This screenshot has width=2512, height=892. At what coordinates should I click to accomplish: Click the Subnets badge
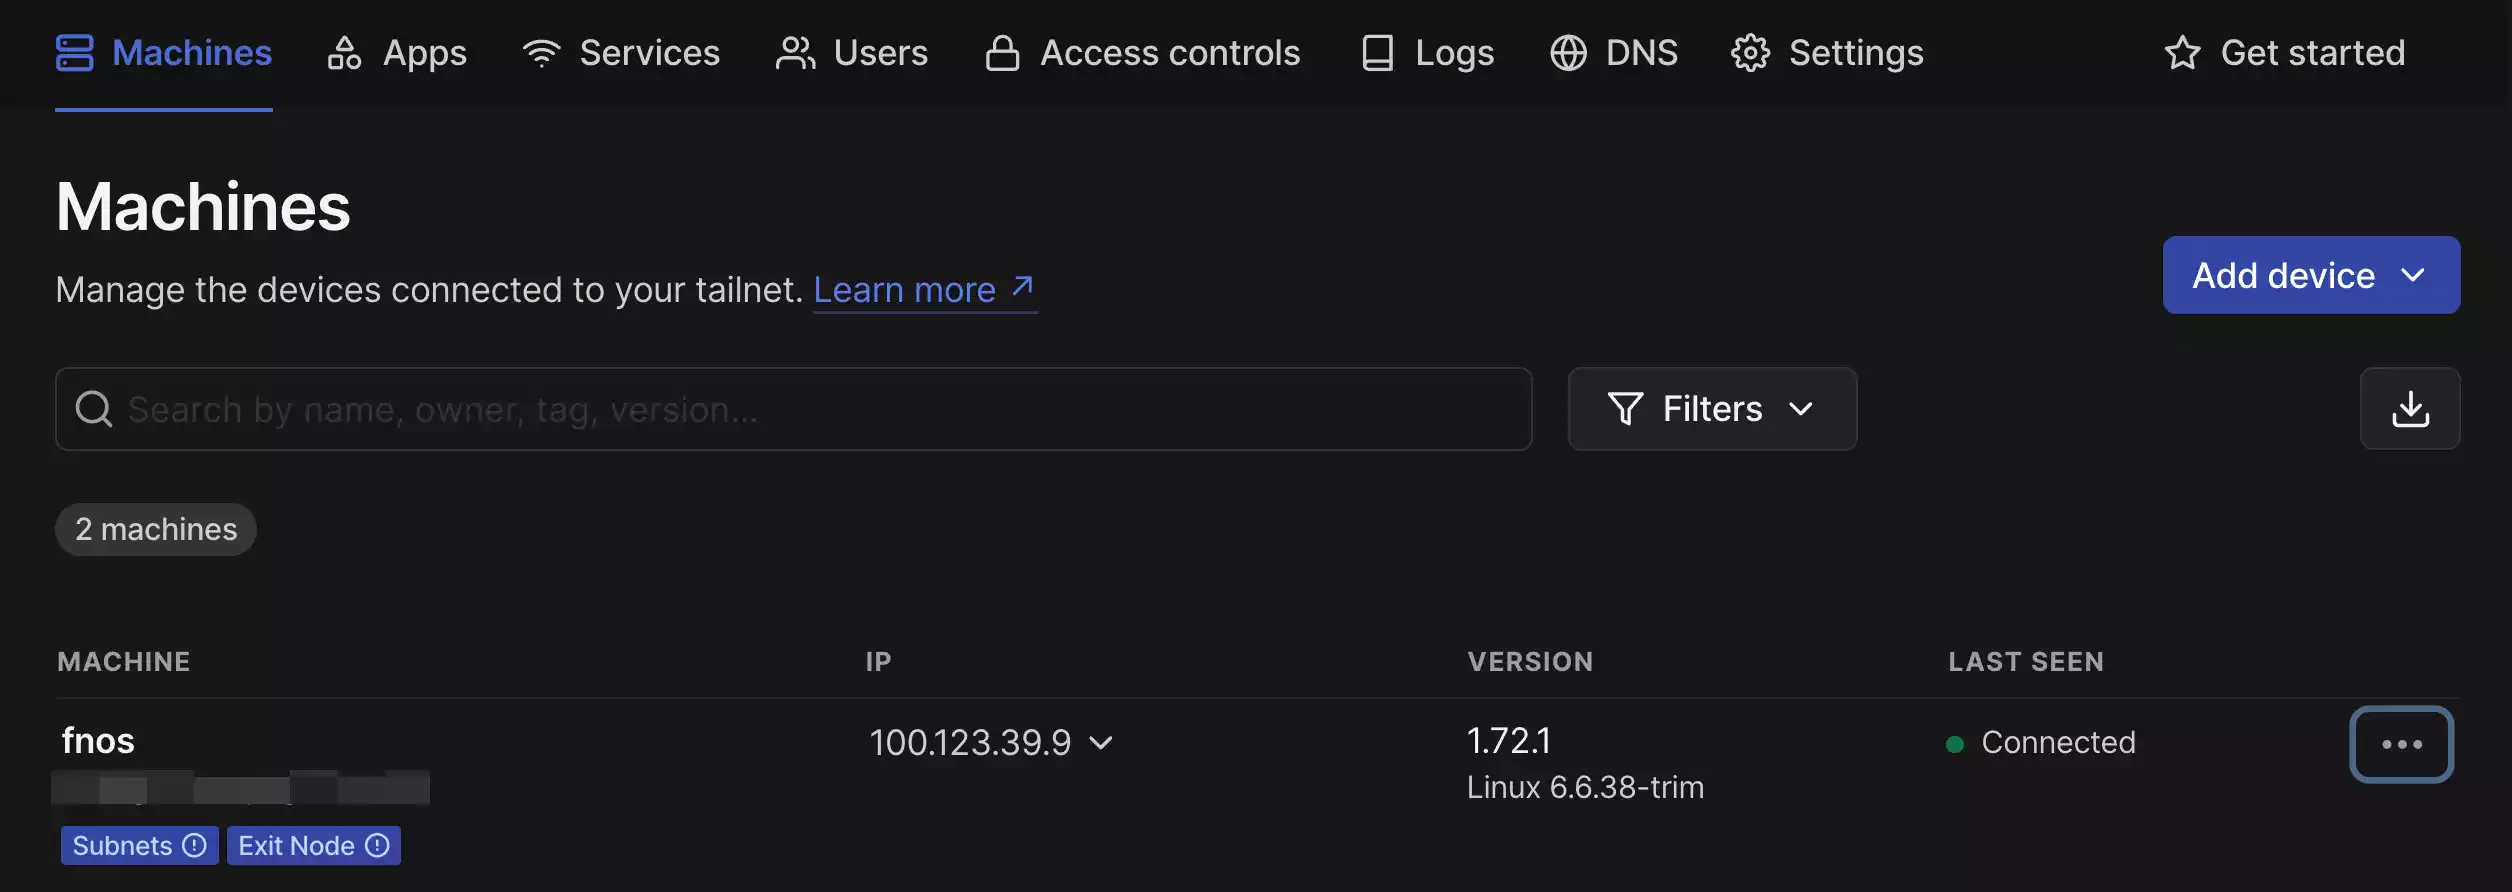(123, 846)
